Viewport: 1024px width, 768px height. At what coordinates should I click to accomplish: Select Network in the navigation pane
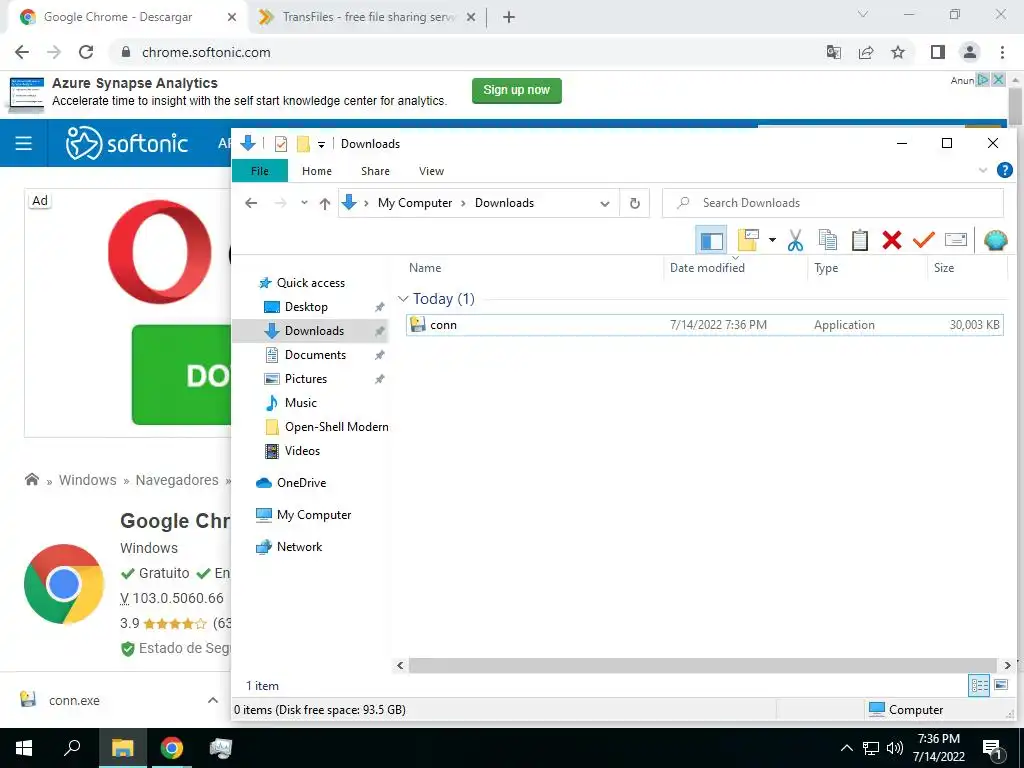click(x=299, y=547)
